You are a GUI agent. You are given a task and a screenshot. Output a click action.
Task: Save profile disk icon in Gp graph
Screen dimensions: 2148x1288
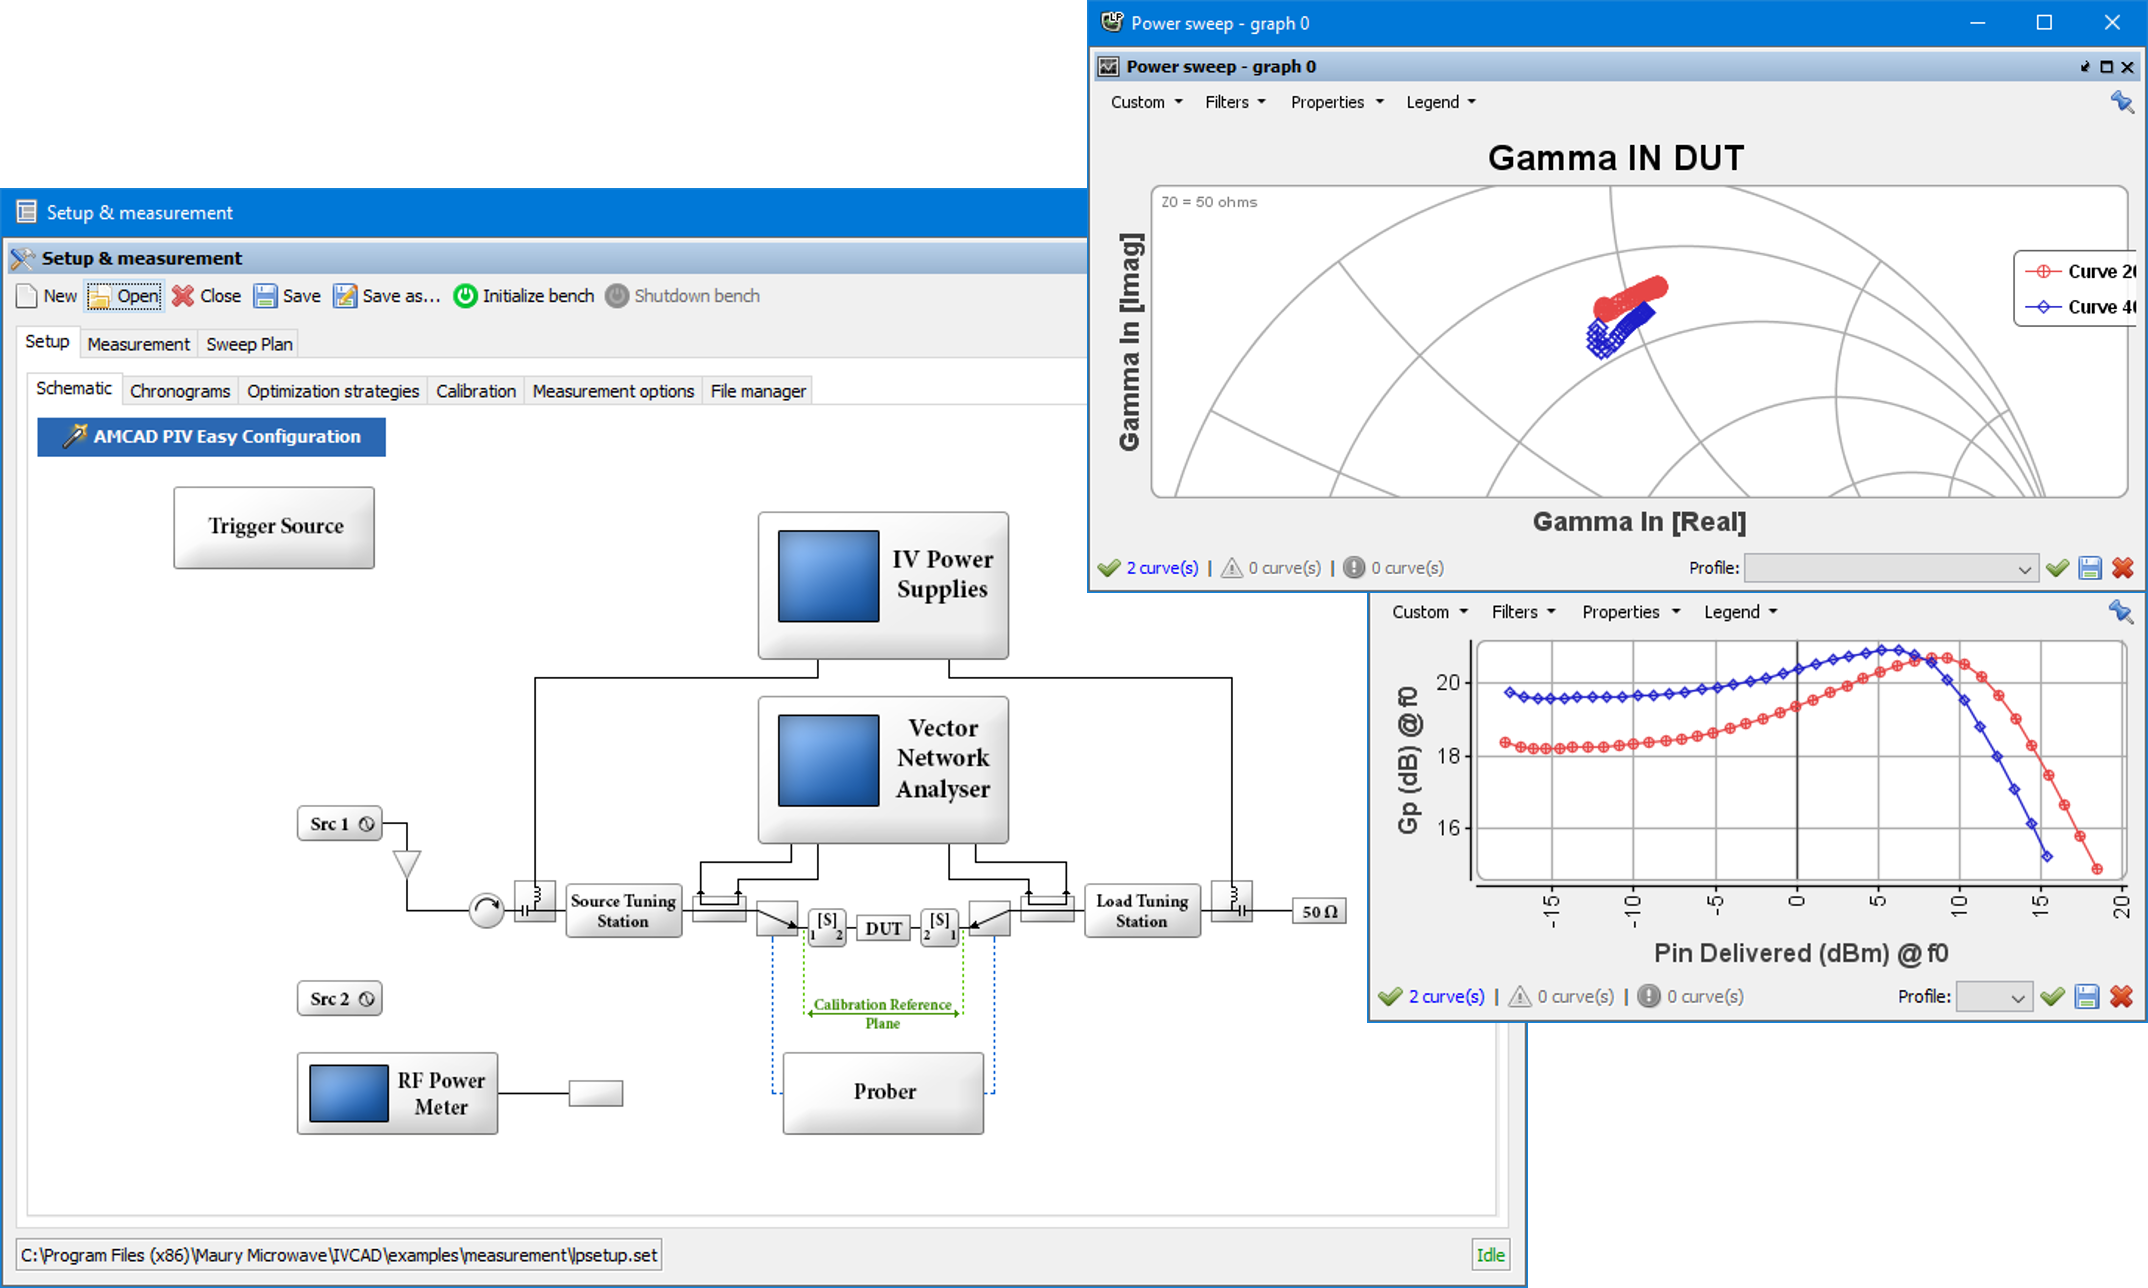(x=2087, y=997)
